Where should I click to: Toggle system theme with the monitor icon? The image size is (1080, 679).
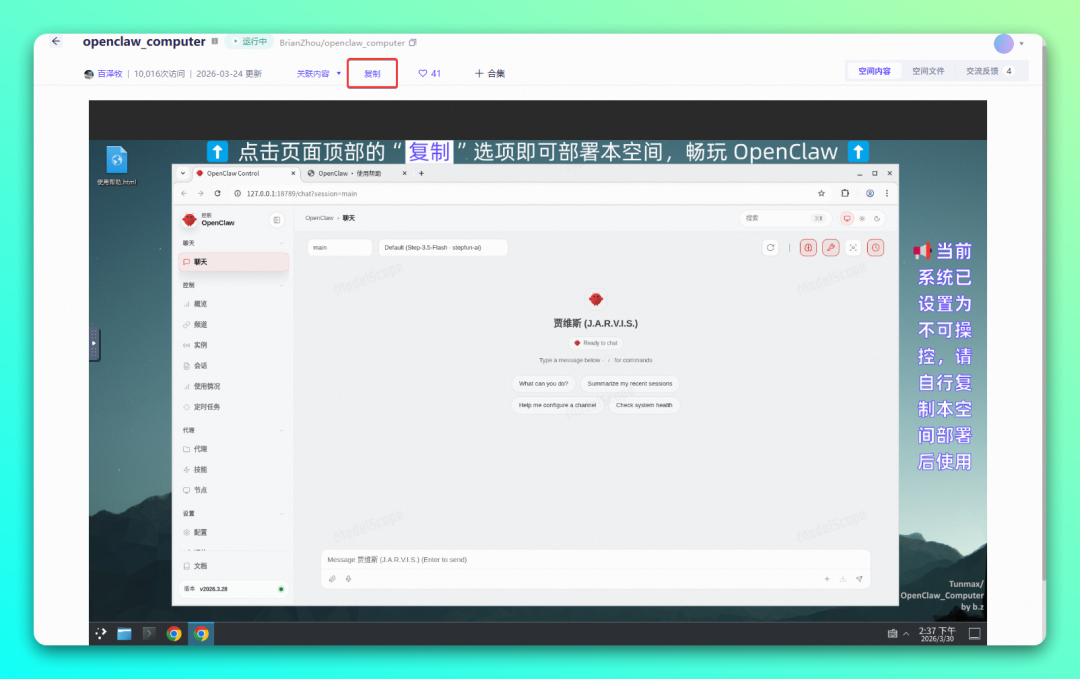click(x=847, y=219)
